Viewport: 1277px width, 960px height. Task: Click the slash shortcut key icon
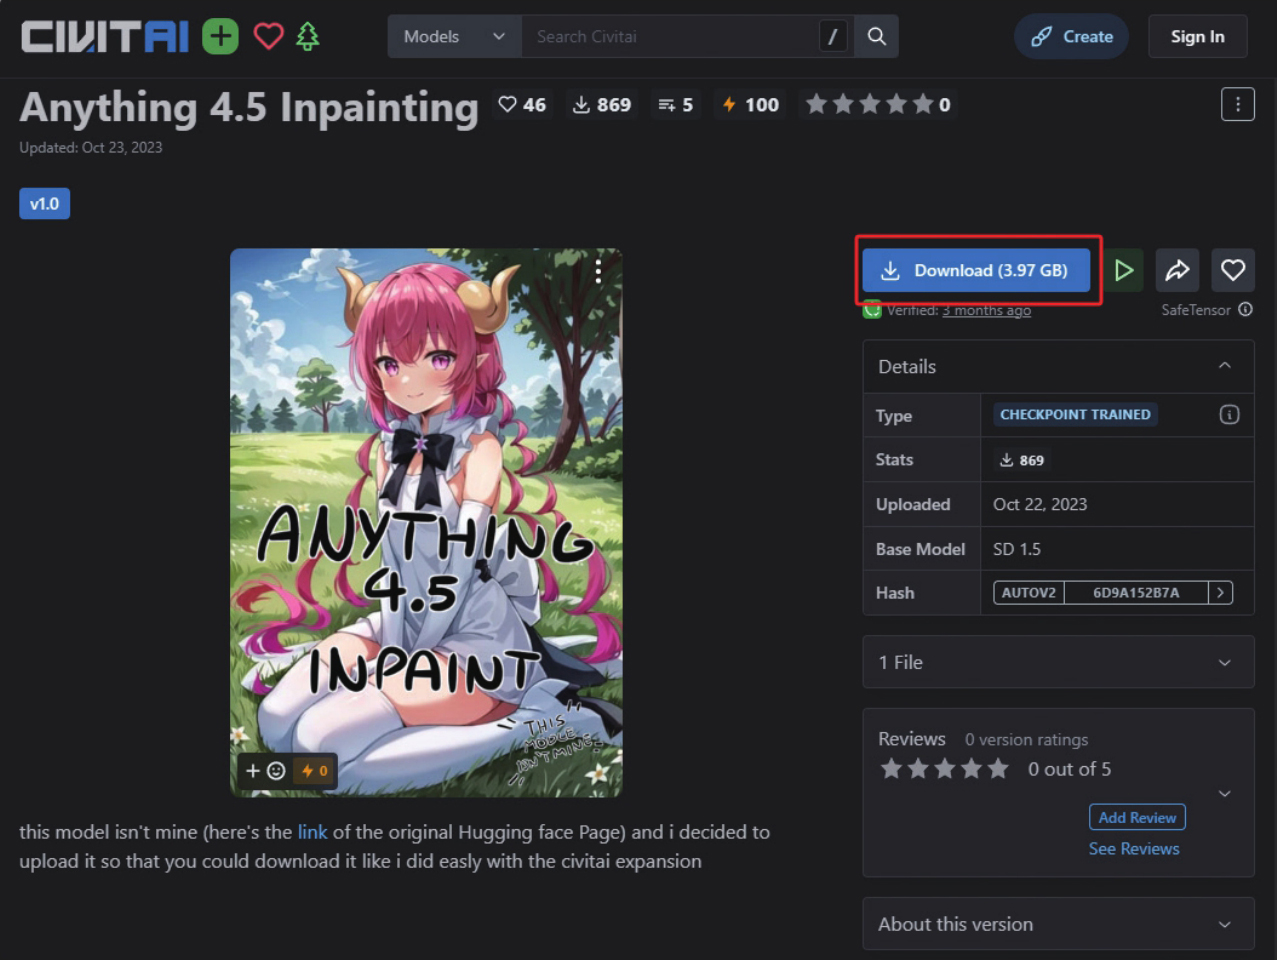[832, 37]
